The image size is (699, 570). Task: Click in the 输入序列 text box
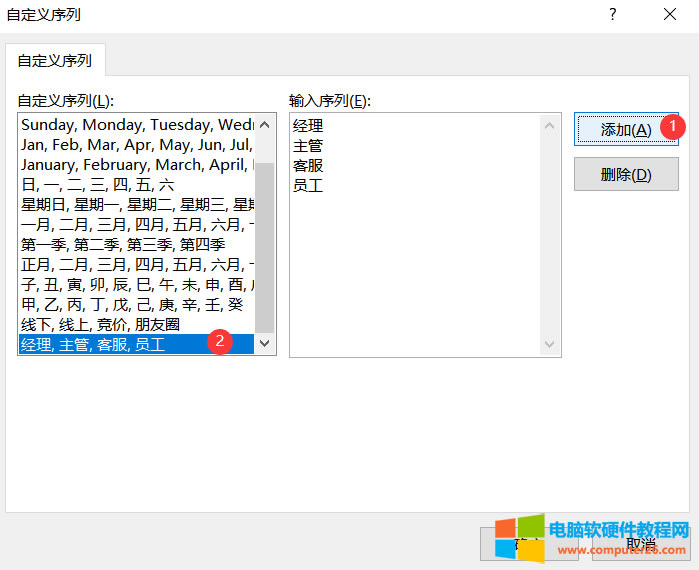[415, 260]
